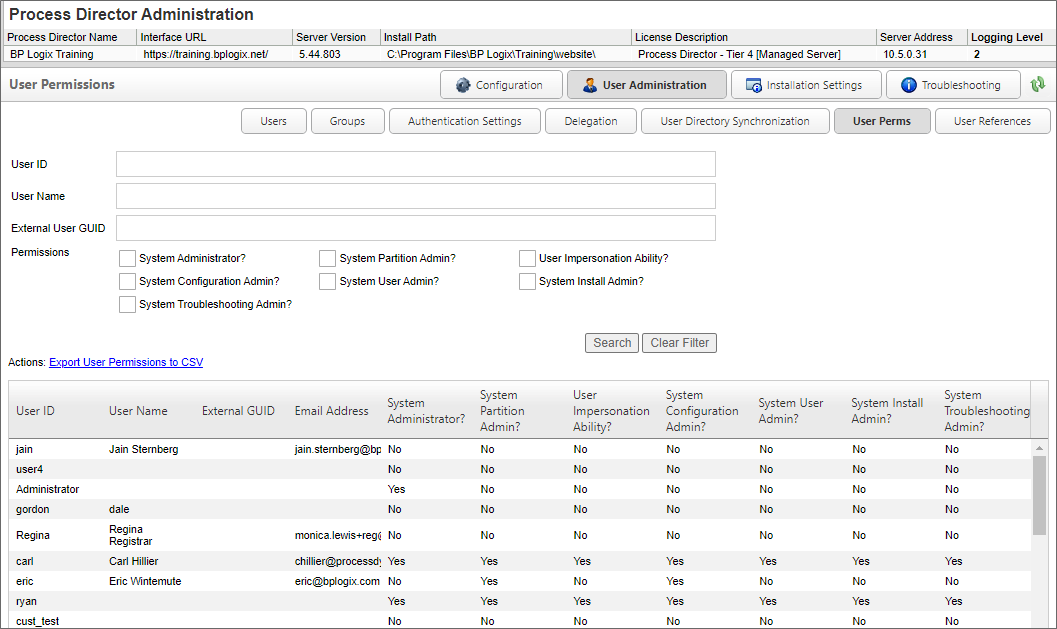Screen dimensions: 1057x629
Task: Enable the System Administrator checkbox
Action: pyautogui.click(x=127, y=258)
